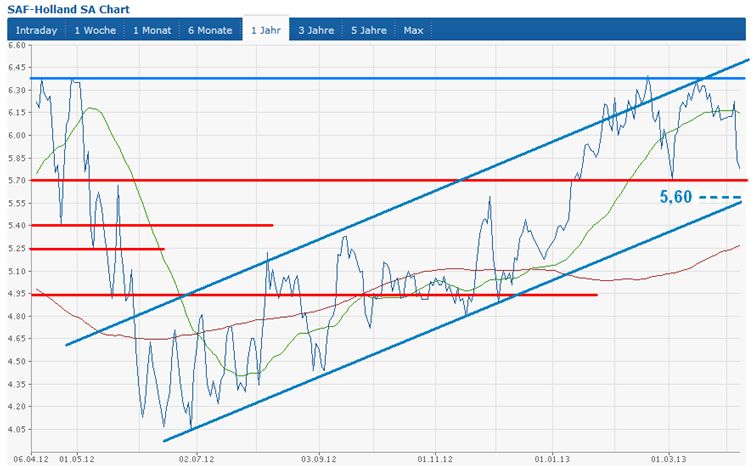Screen dimensions: 753x472
Task: Click the 6.30 y-axis label
Action: coord(17,90)
